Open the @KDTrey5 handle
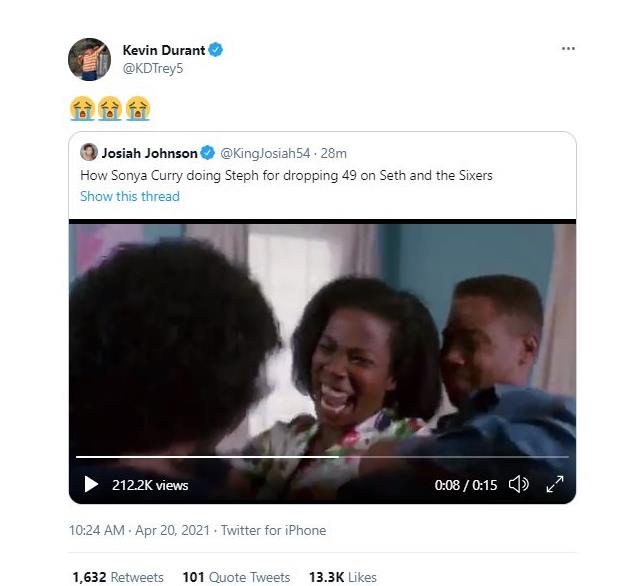The width and height of the screenshot is (630, 586). pyautogui.click(x=152, y=68)
